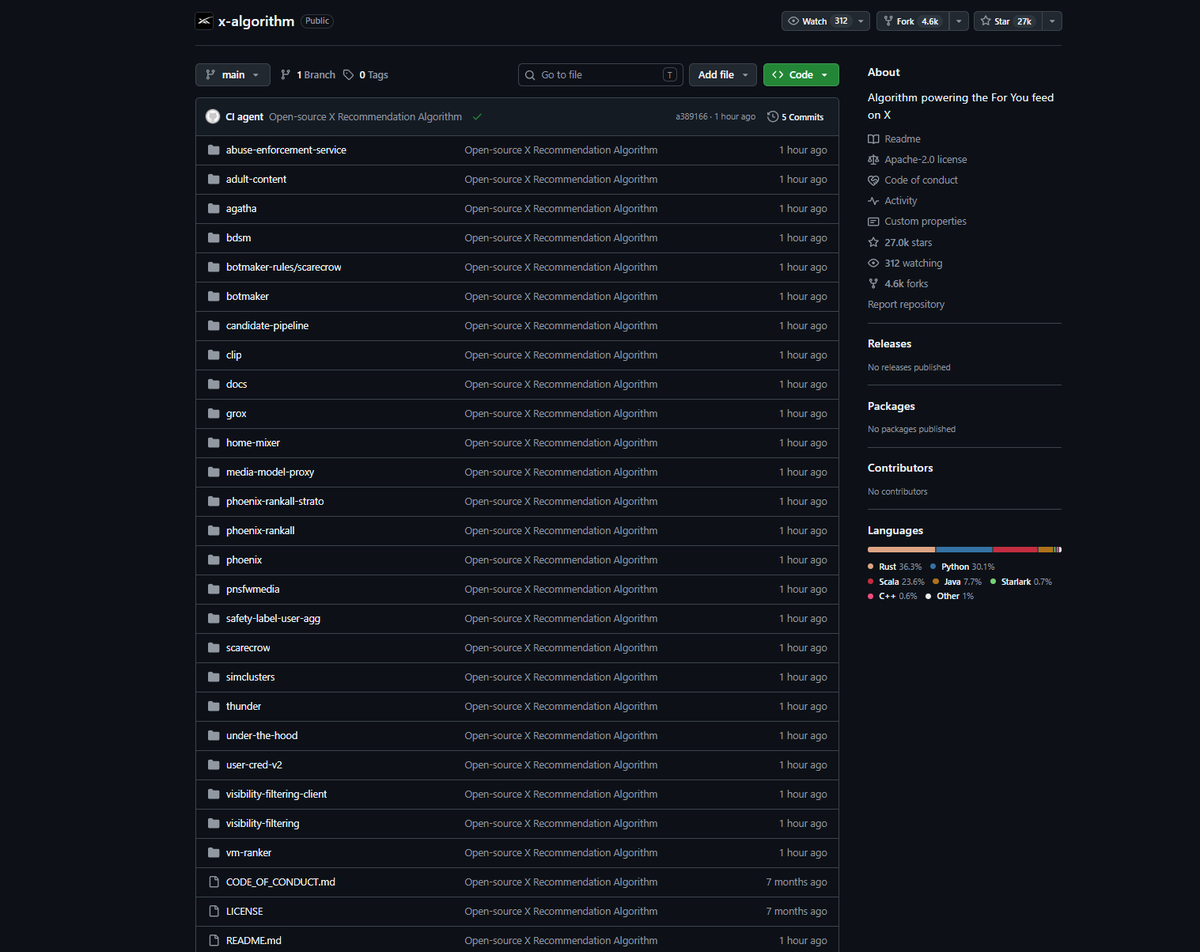1200x952 pixels.
Task: Select the Python 30.1% language entry
Action: [x=962, y=567]
